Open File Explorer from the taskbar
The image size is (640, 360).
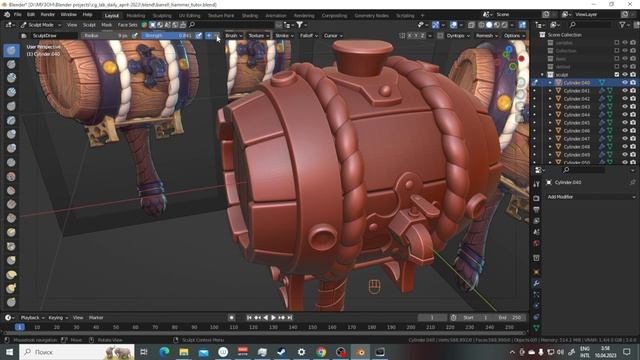tap(184, 352)
